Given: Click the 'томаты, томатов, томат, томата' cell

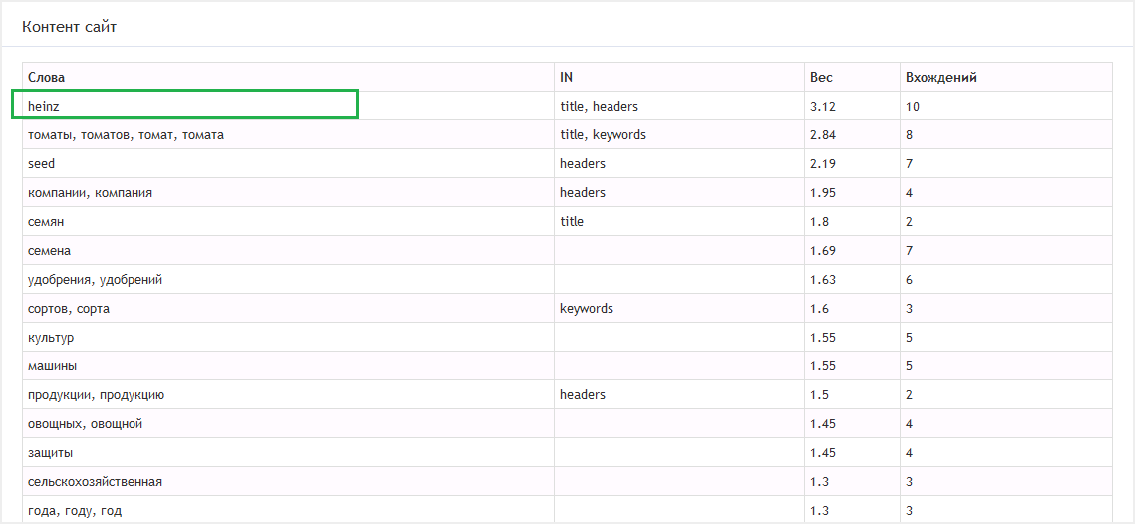Looking at the screenshot, I should pos(126,135).
